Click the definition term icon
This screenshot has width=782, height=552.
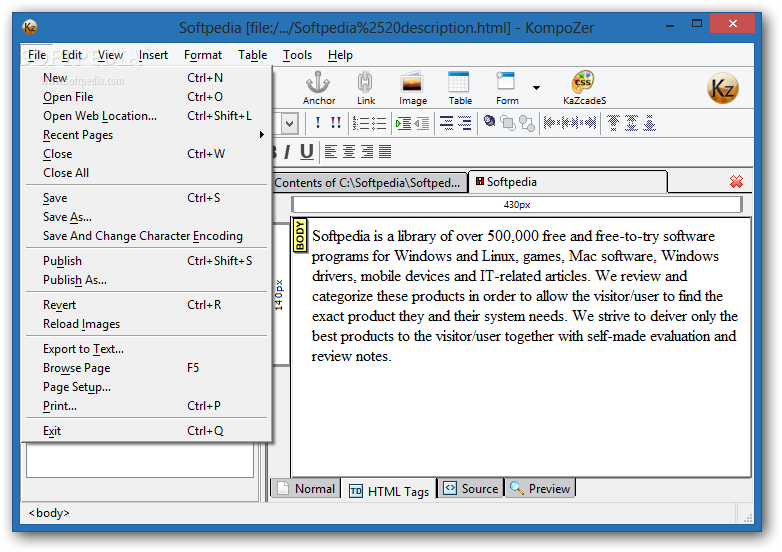[x=446, y=123]
